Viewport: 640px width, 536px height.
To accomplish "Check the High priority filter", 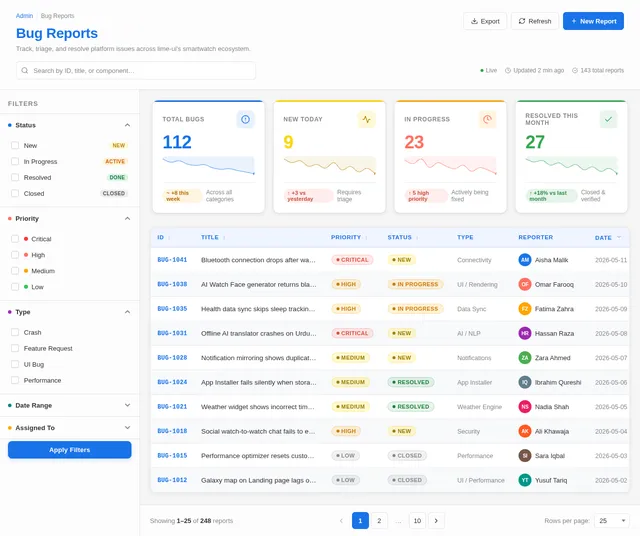I will pyautogui.click(x=15, y=255).
